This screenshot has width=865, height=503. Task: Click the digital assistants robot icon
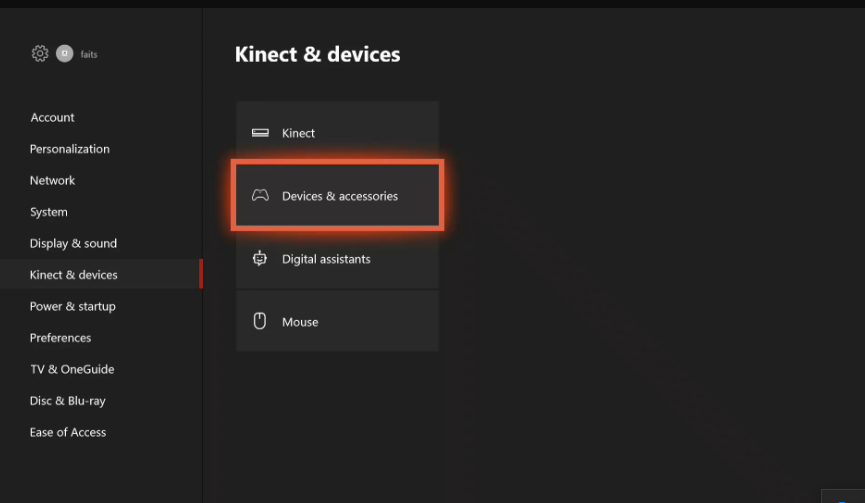pyautogui.click(x=260, y=258)
